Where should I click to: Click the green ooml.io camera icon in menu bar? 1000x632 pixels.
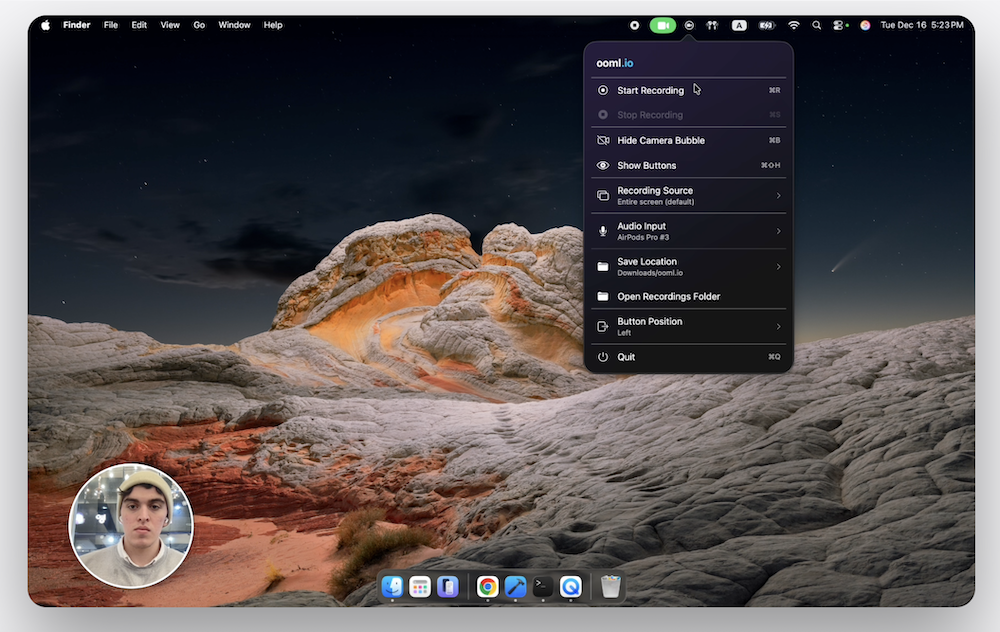tap(661, 25)
